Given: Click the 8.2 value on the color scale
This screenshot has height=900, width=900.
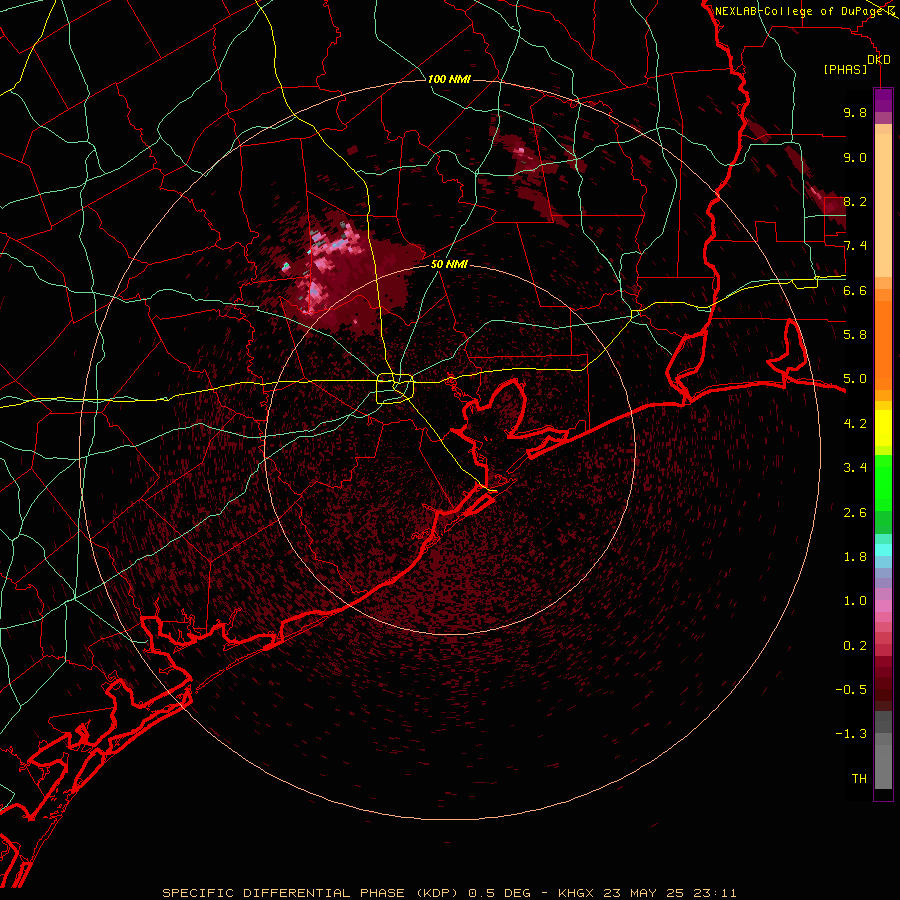Looking at the screenshot, I should (x=855, y=201).
